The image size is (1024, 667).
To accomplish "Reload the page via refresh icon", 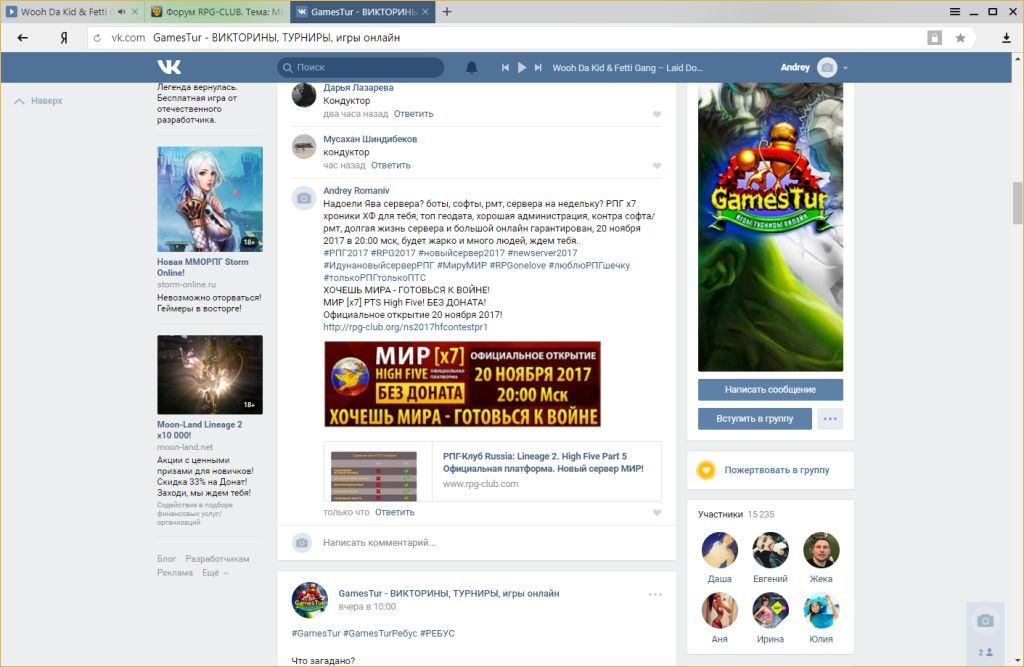I will tap(97, 38).
